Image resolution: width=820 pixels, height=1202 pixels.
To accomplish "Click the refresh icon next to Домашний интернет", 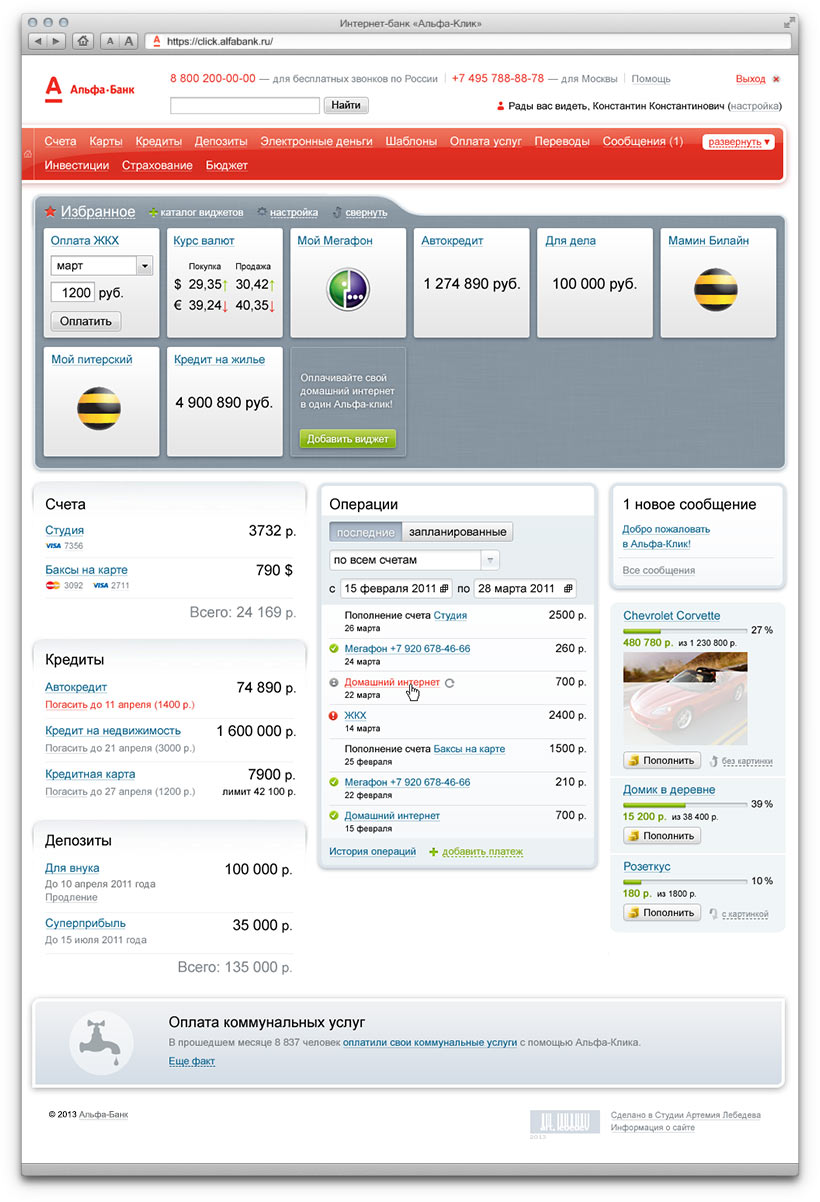I will click(x=450, y=682).
